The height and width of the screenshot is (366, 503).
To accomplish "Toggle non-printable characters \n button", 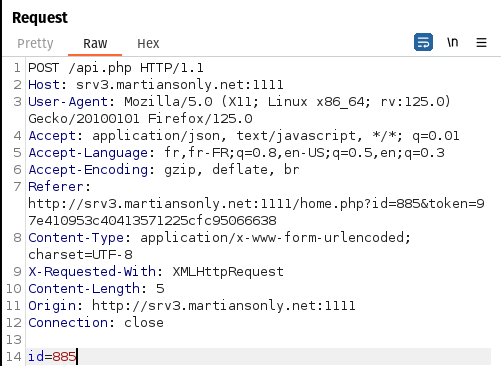I will [x=453, y=42].
